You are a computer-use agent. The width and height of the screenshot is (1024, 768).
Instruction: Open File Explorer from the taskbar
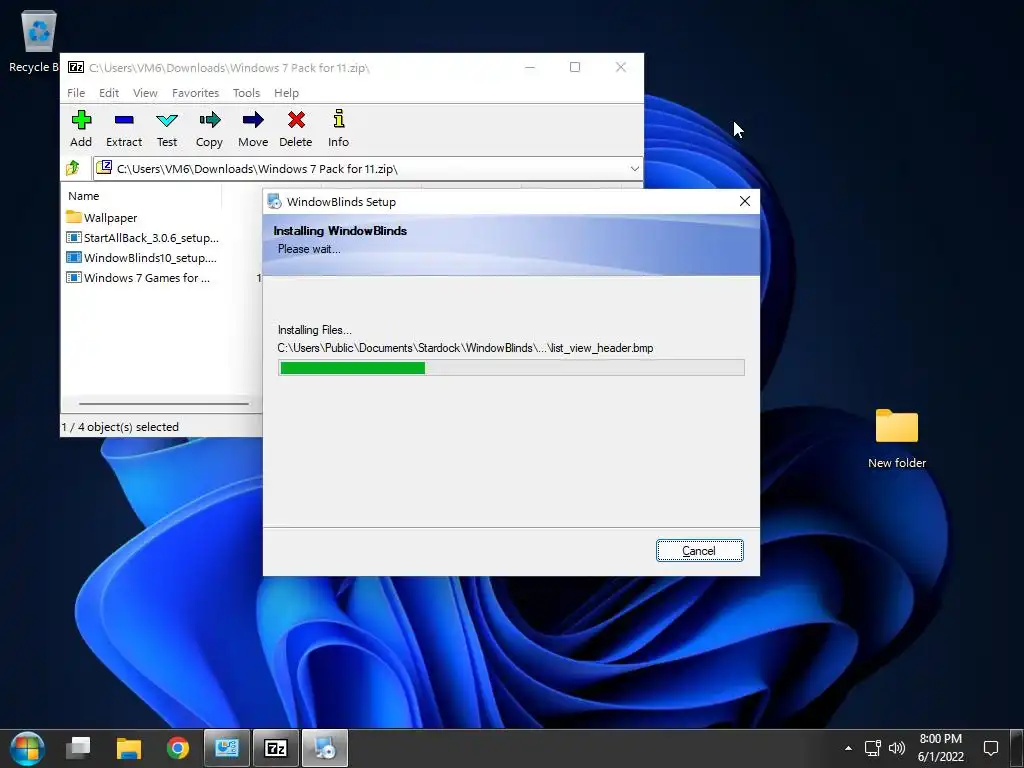tap(129, 748)
